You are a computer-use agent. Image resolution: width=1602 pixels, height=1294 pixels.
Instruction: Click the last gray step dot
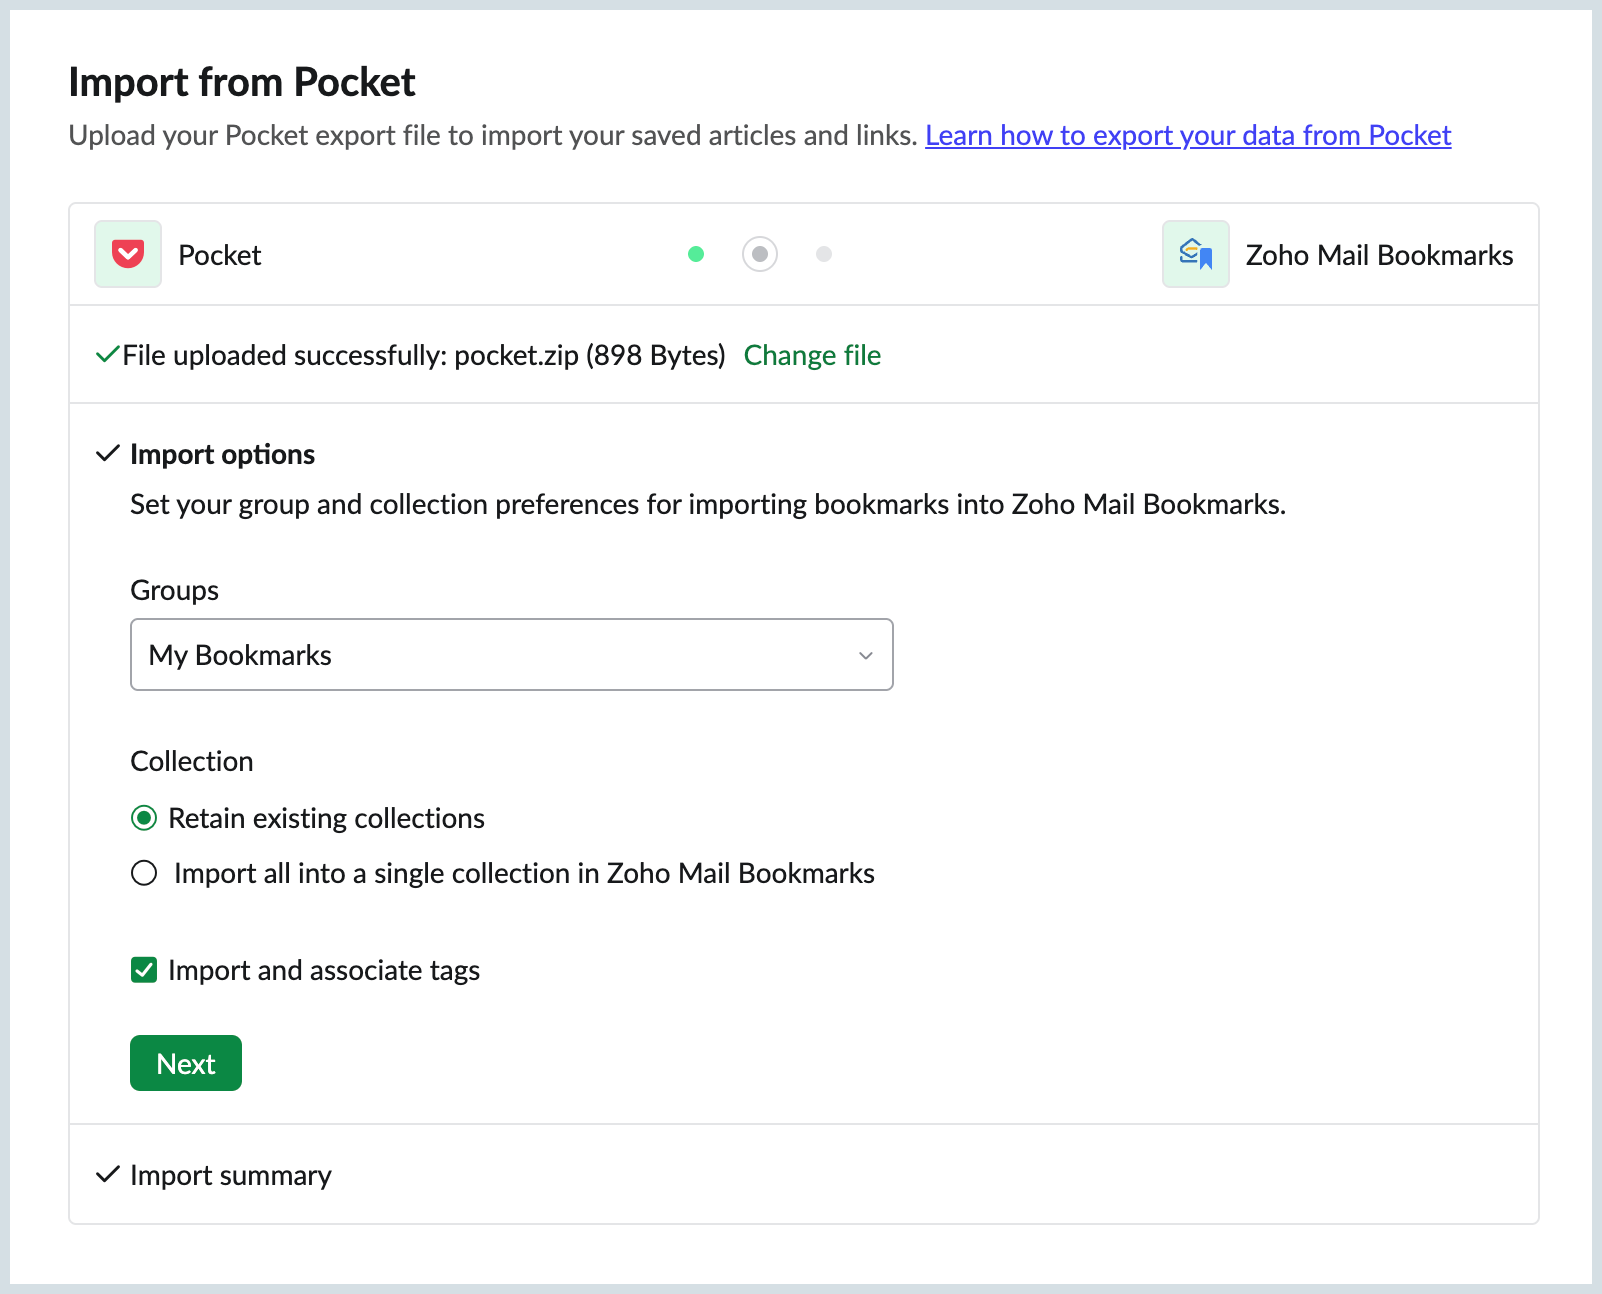pyautogui.click(x=824, y=254)
